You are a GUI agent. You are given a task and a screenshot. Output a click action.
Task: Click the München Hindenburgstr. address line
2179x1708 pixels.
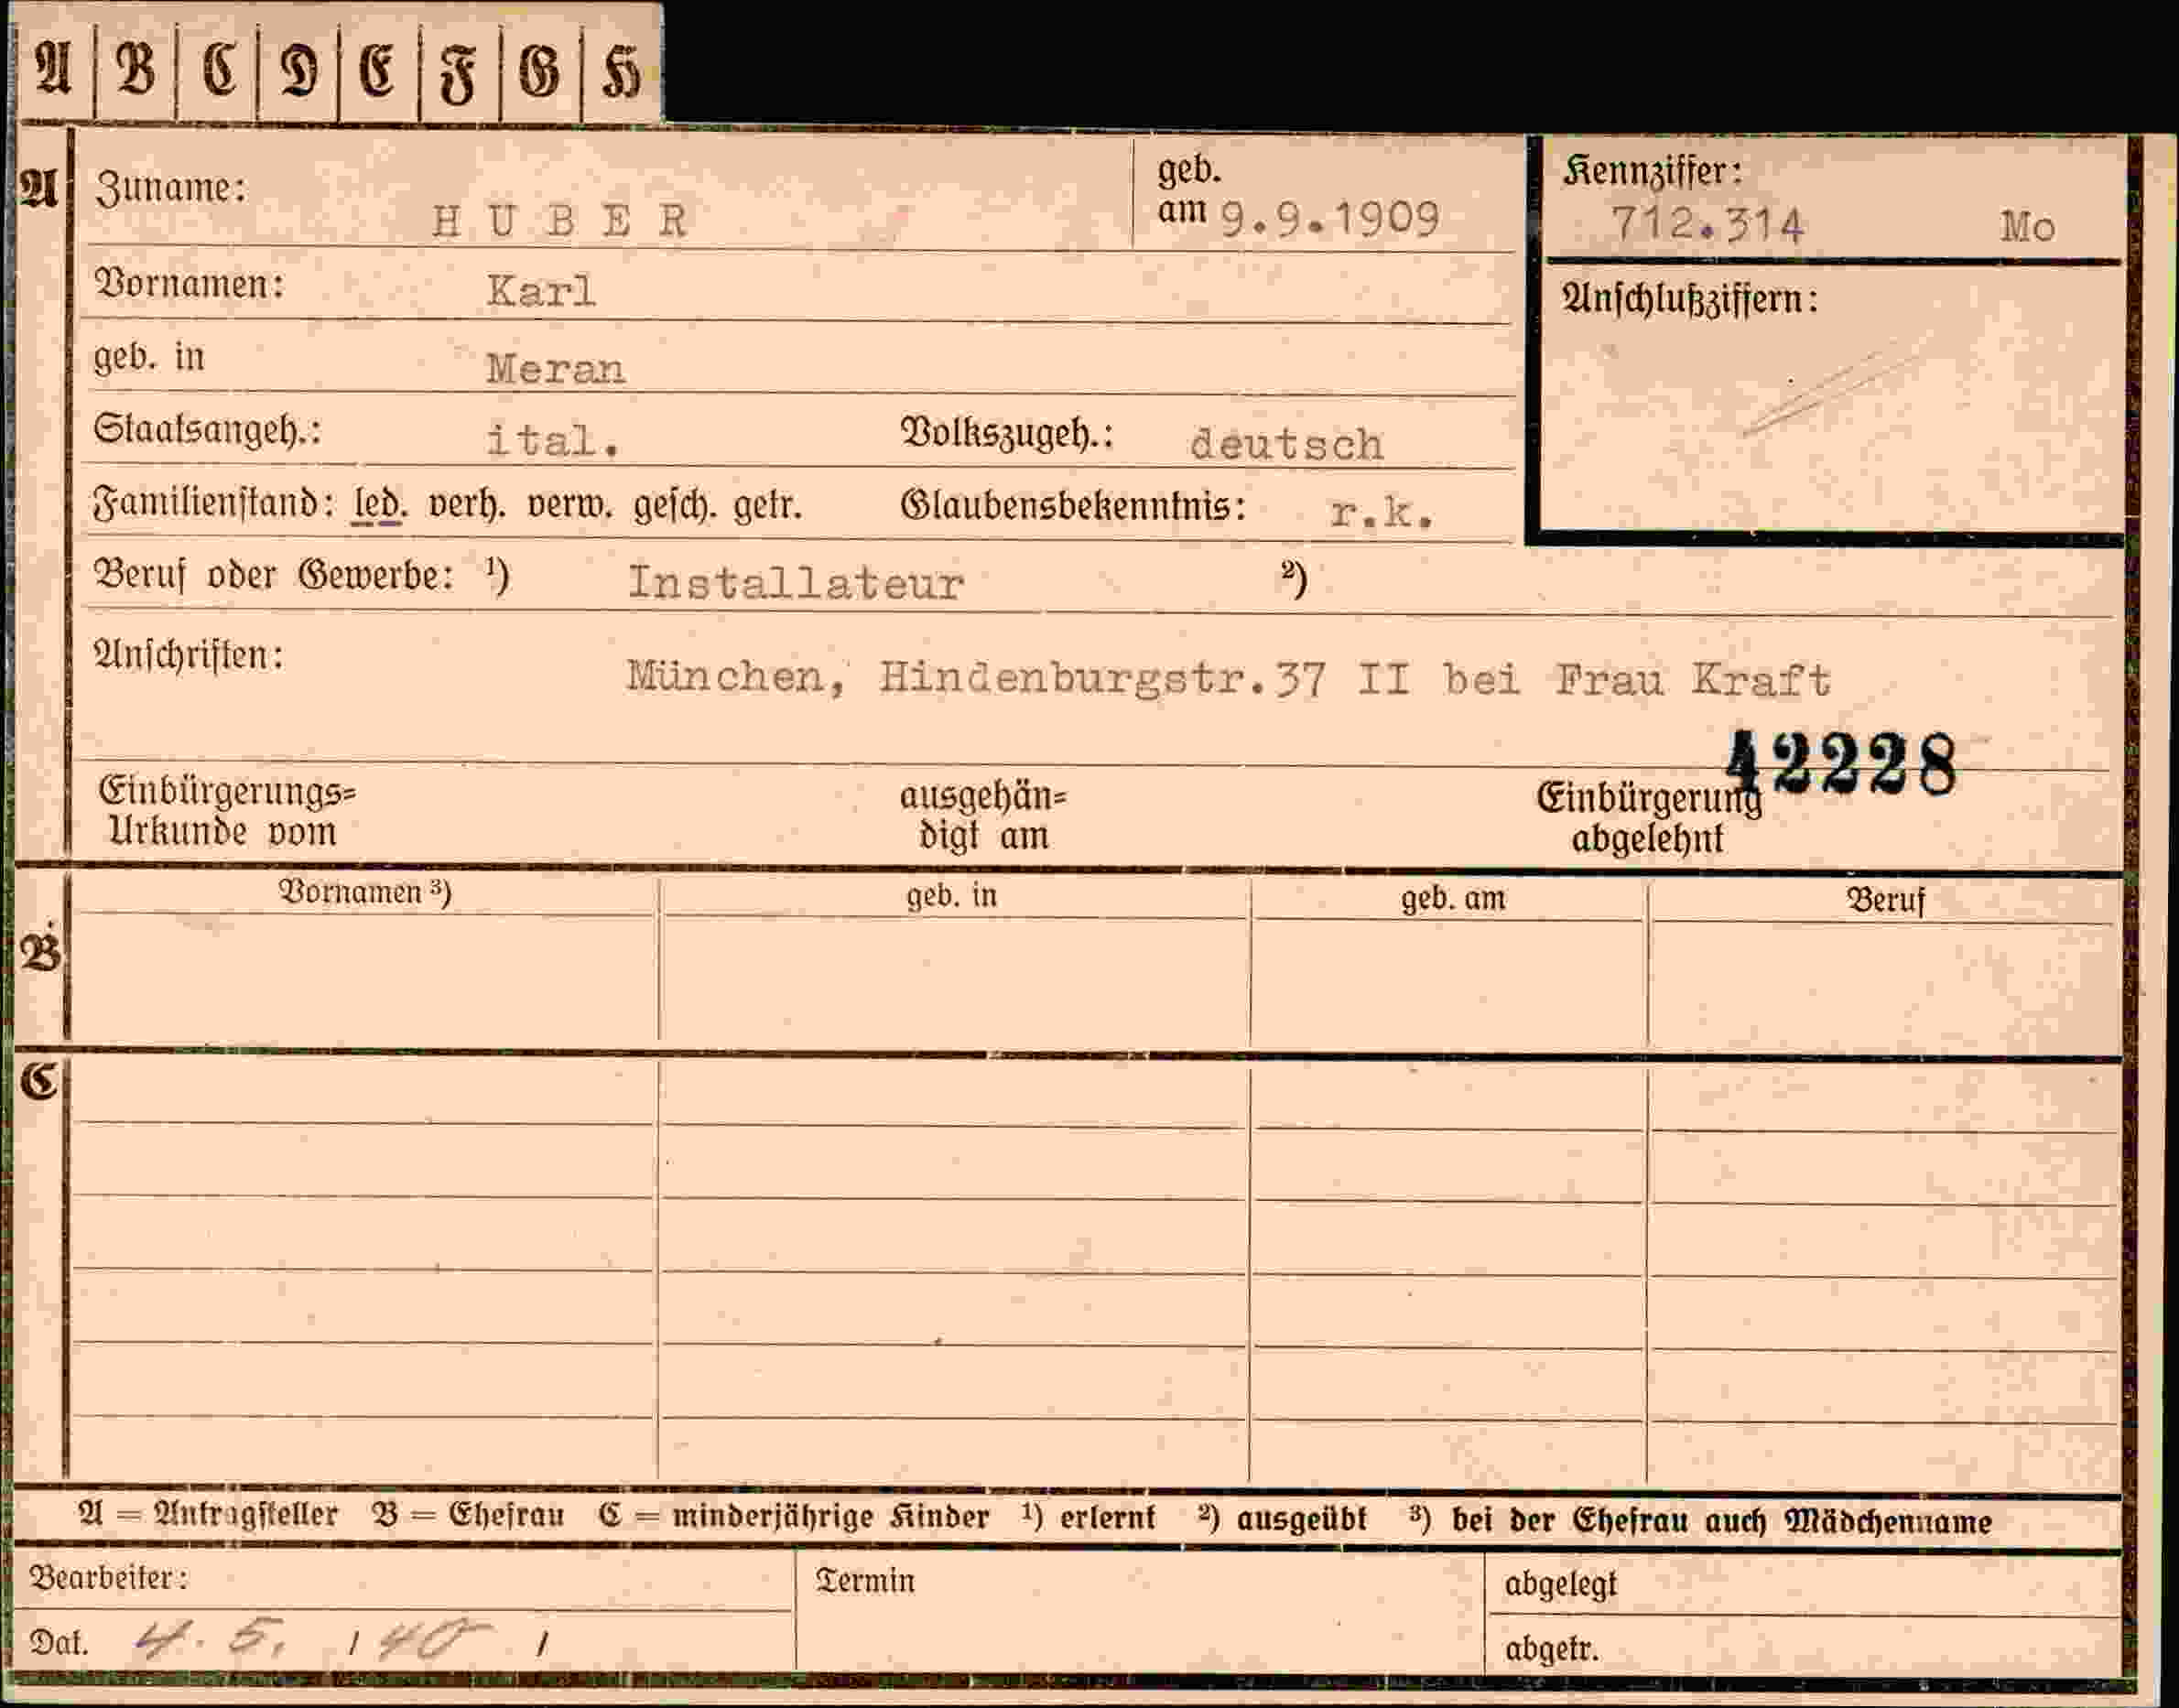(1229, 679)
